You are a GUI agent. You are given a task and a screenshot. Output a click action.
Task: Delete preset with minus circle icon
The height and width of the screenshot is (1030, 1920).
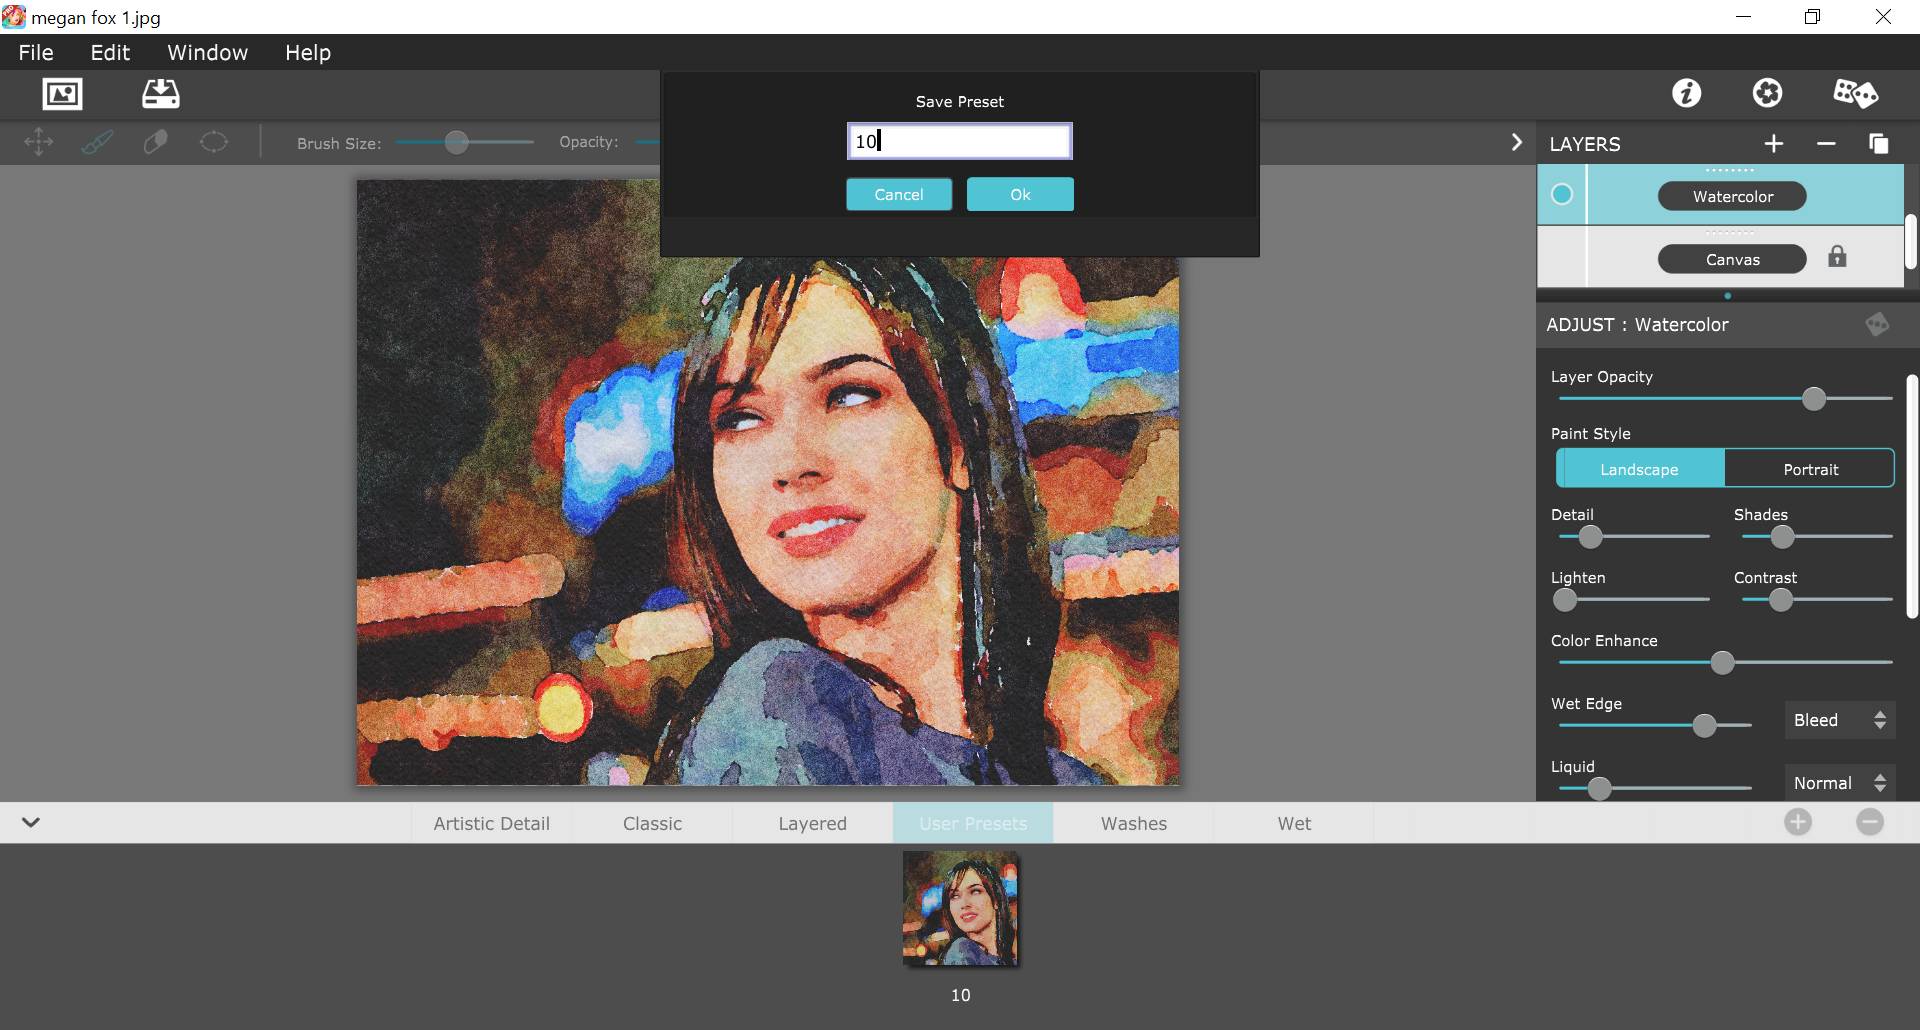point(1870,822)
